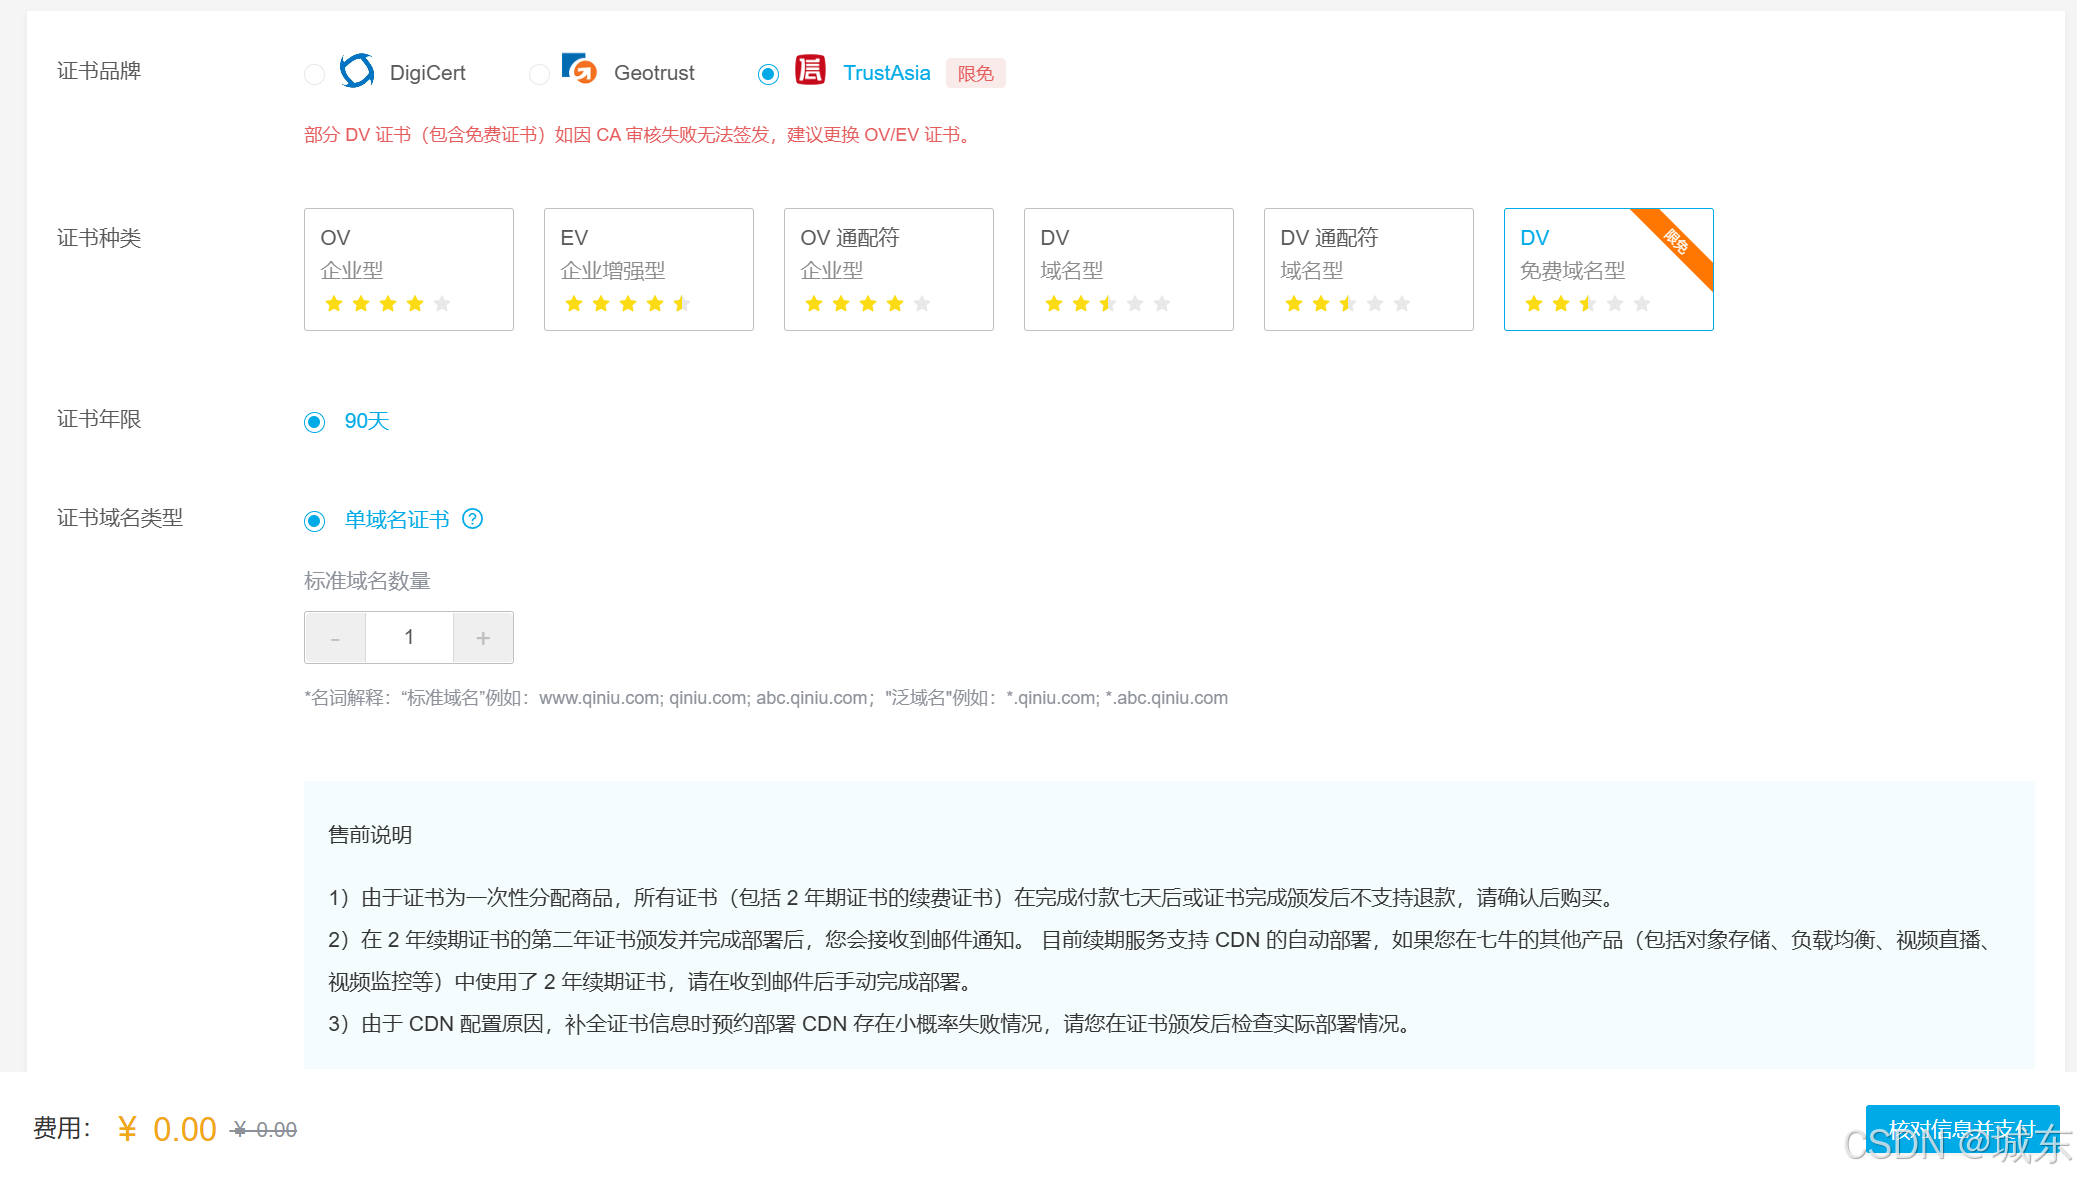Increase domain count with plus button
Viewport: 2077px width, 1179px height.
[x=483, y=638]
